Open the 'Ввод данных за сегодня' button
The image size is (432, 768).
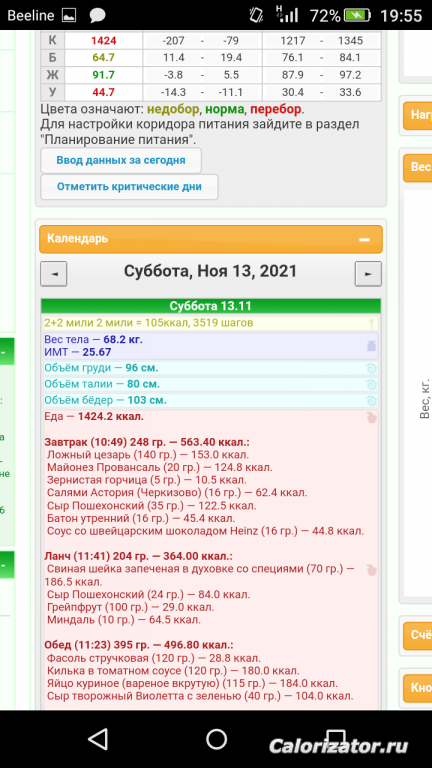tap(120, 160)
